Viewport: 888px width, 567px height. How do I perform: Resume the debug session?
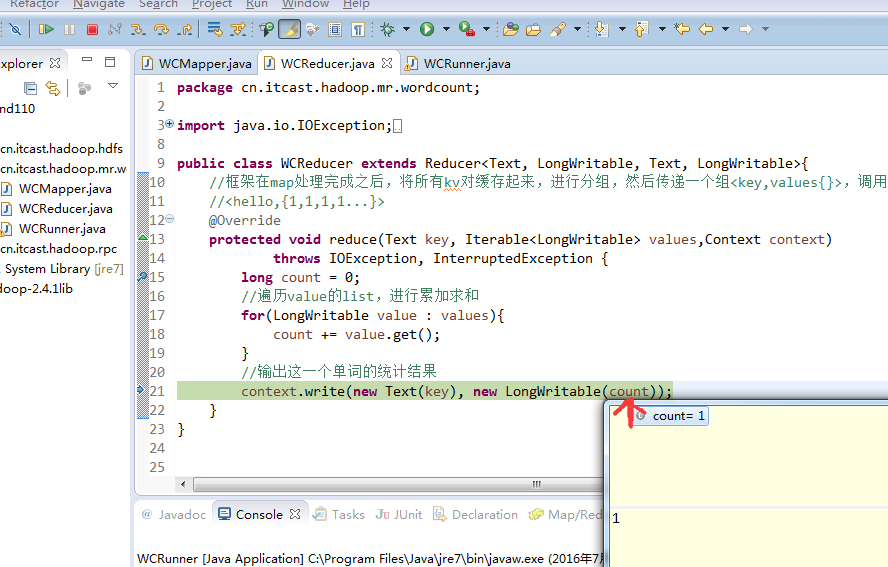[x=46, y=29]
